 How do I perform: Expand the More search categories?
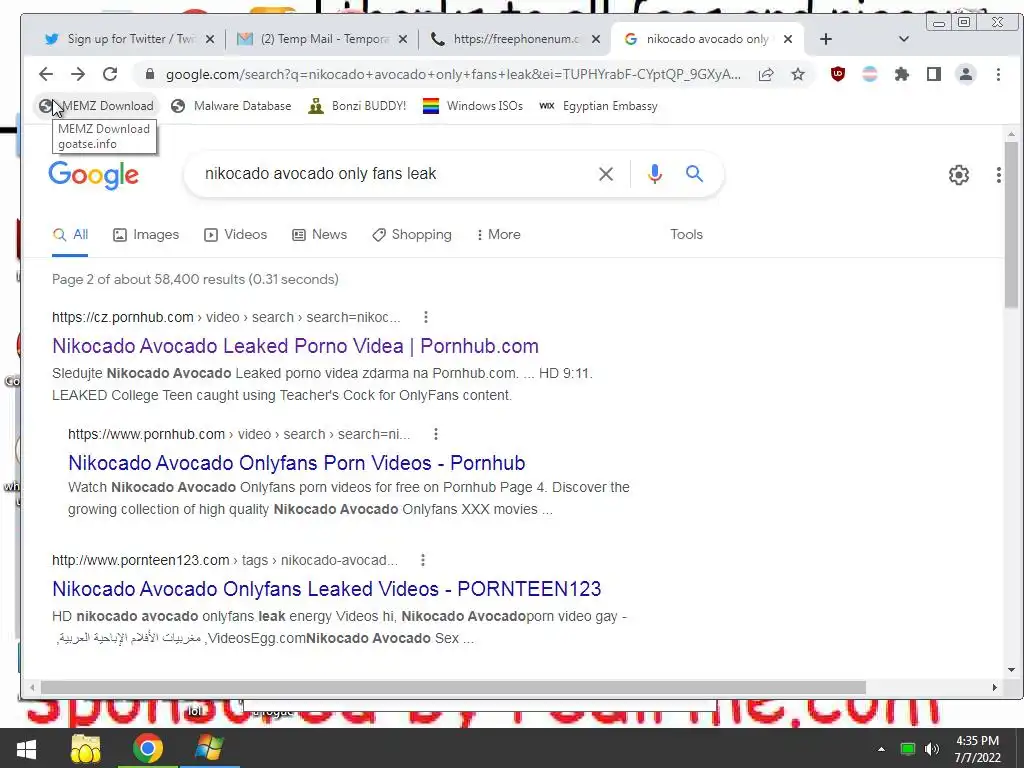(498, 234)
